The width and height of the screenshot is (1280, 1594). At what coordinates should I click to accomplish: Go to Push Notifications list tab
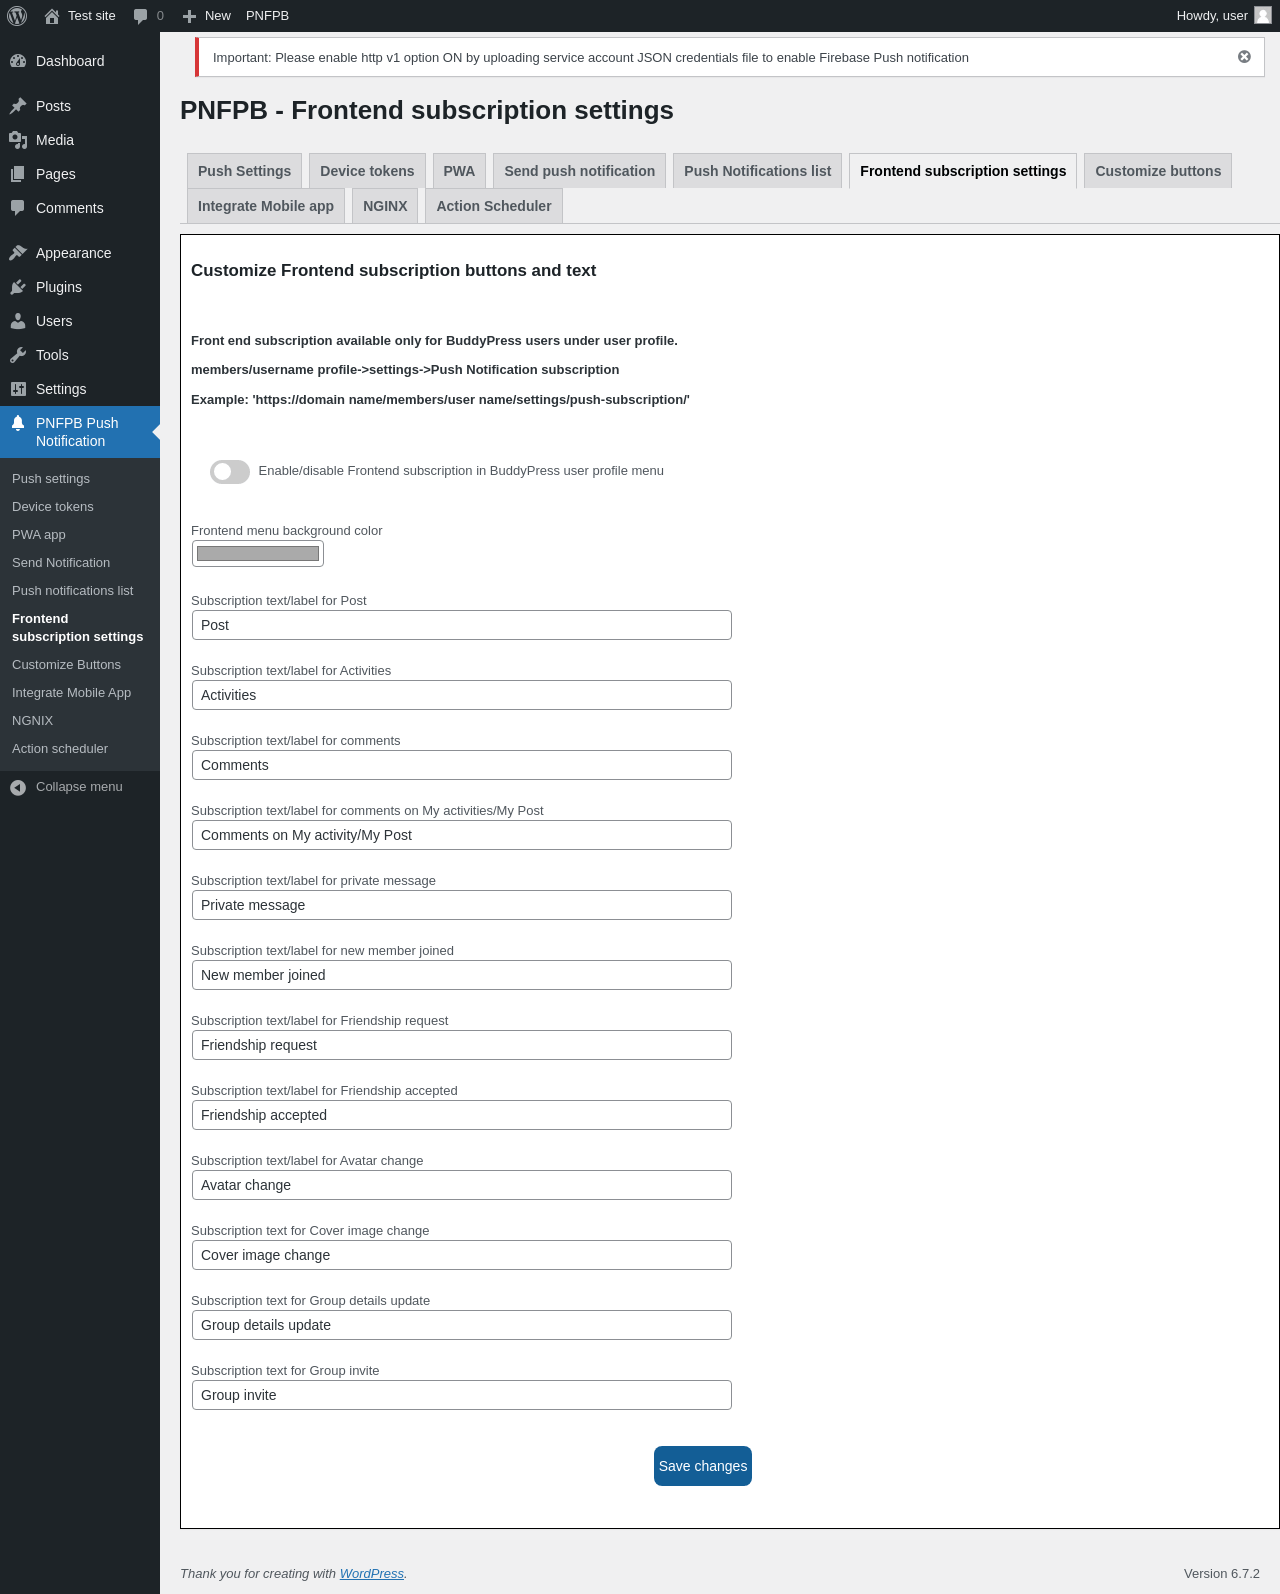pos(758,171)
